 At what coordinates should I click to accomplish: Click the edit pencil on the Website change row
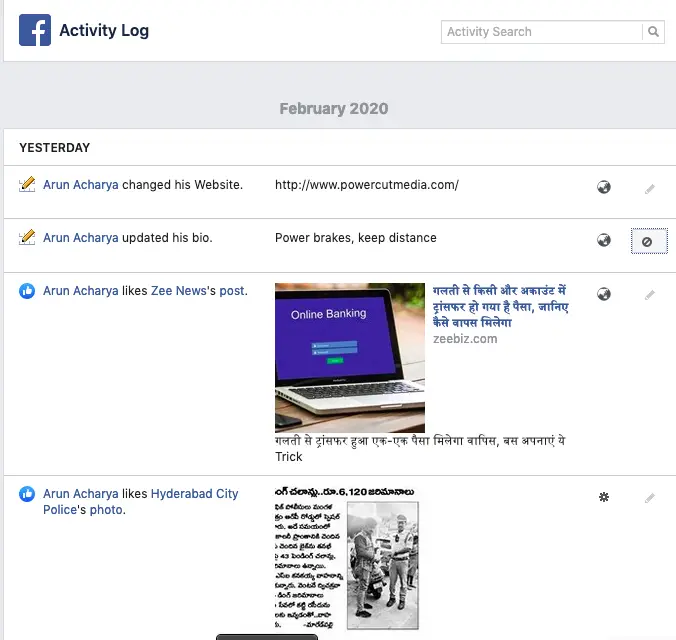pyautogui.click(x=650, y=189)
